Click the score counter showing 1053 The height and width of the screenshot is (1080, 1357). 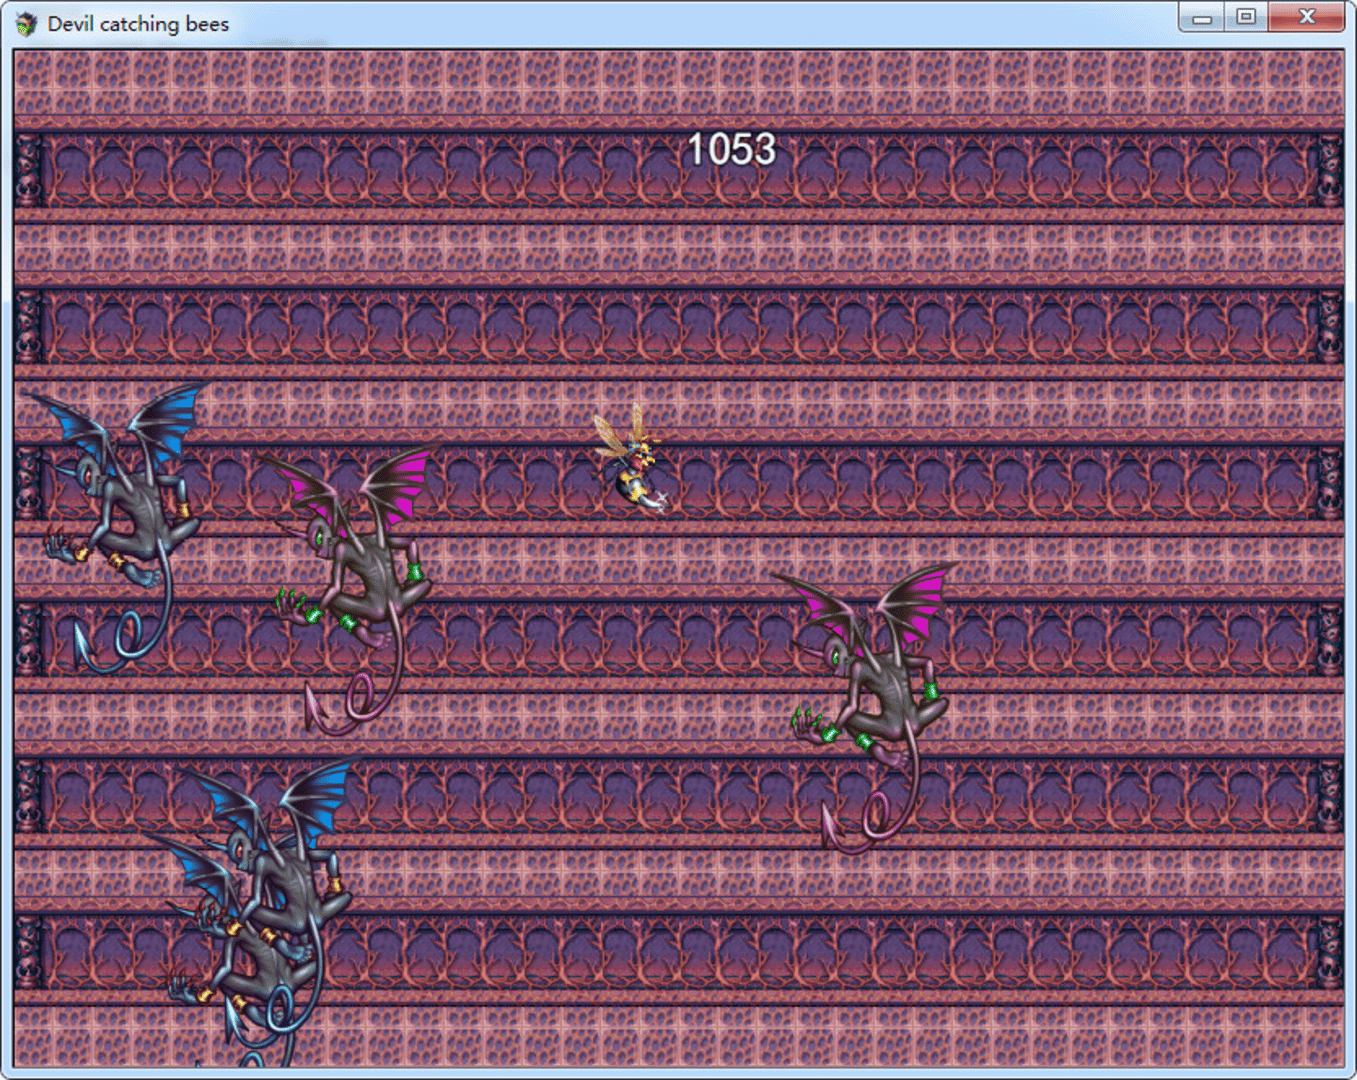731,150
